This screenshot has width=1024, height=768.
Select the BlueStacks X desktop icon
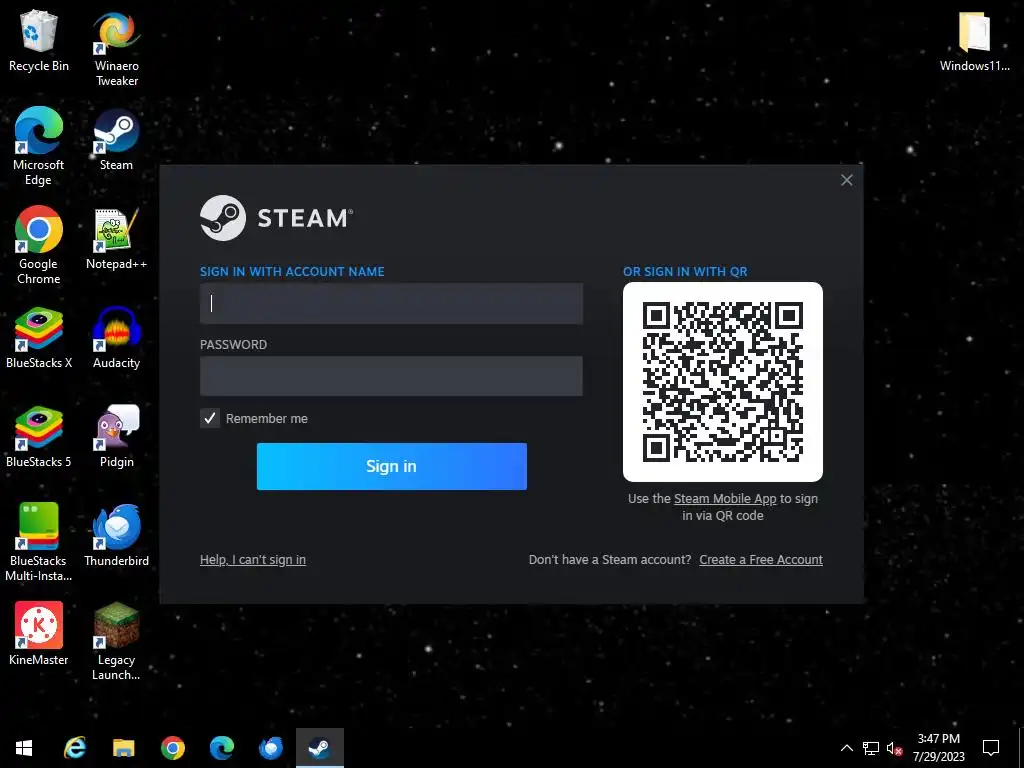point(39,338)
